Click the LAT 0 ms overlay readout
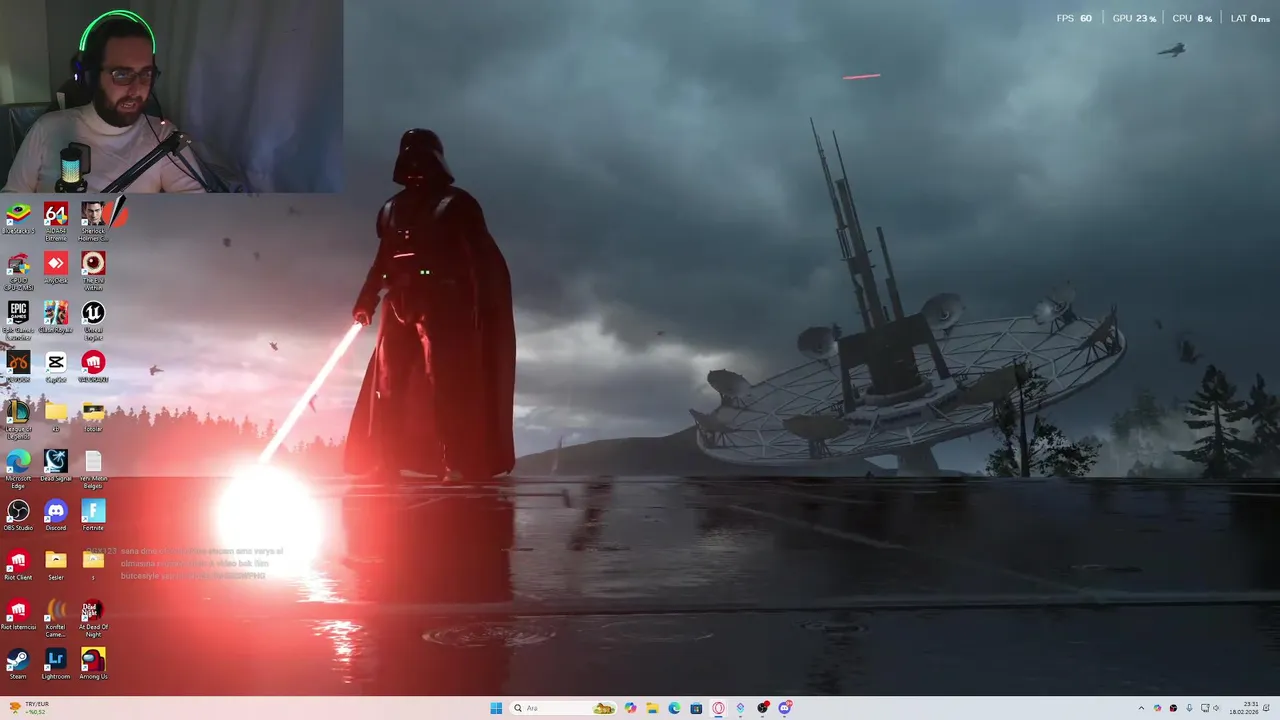The width and height of the screenshot is (1280, 720). [1250, 18]
